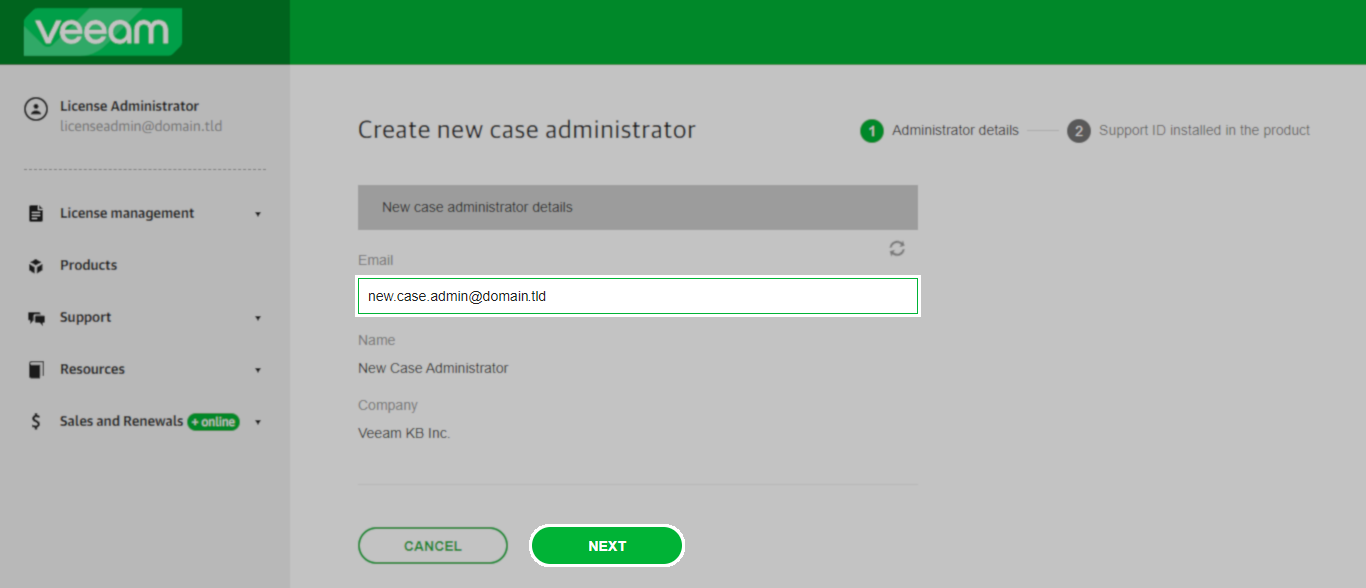The width and height of the screenshot is (1366, 588).
Task: Expand the License management arrow
Action: click(258, 214)
